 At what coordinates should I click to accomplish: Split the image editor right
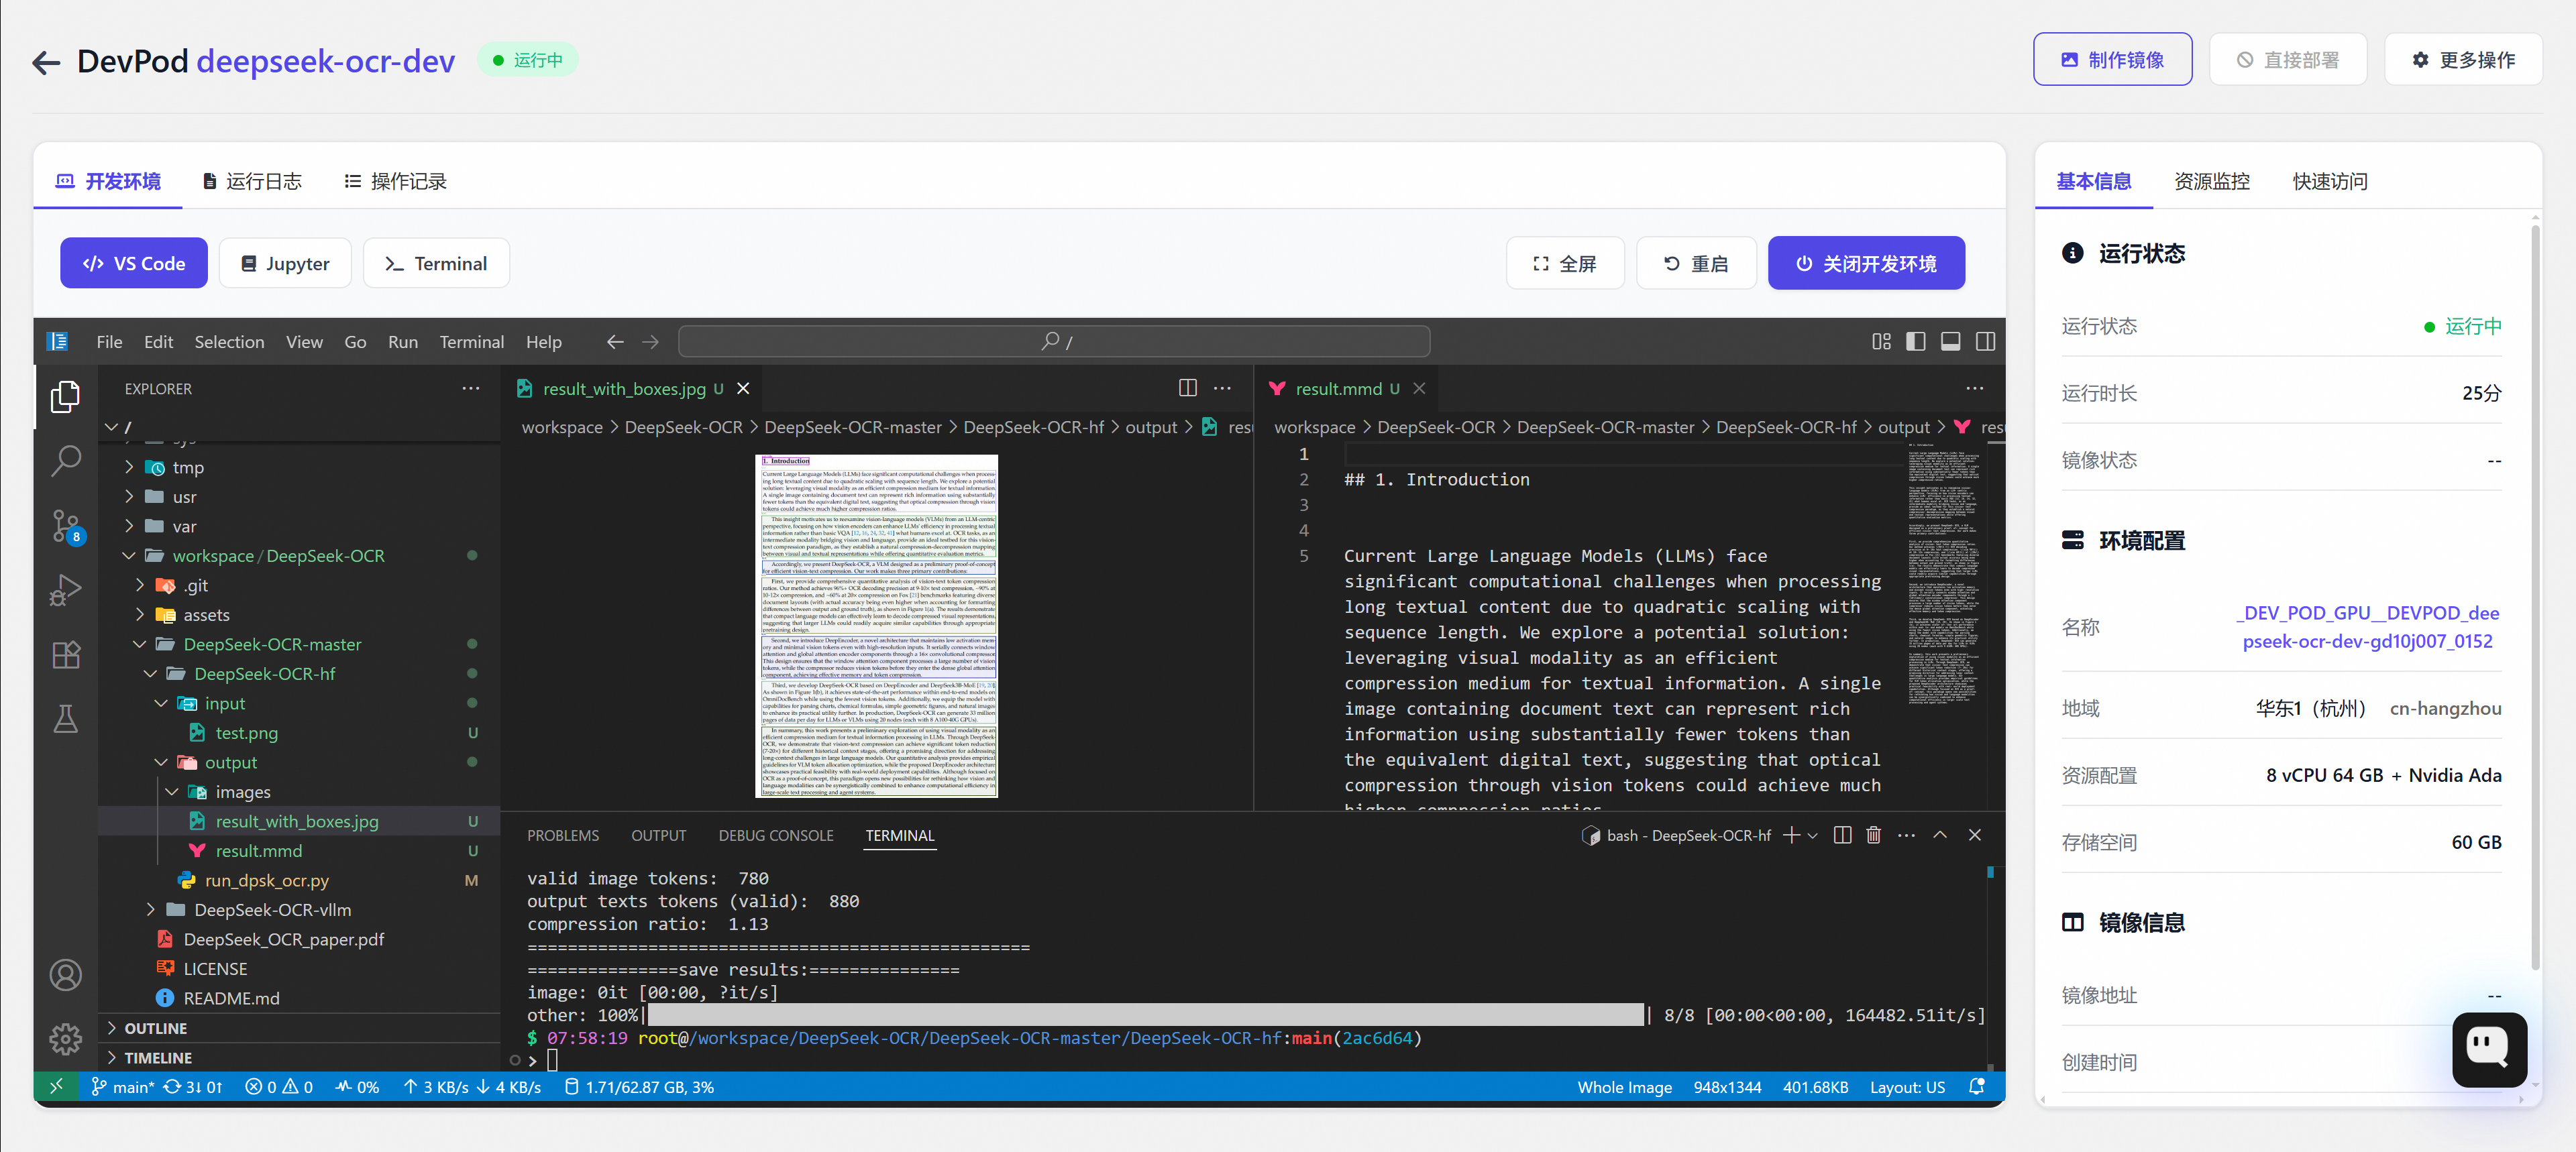(1187, 388)
